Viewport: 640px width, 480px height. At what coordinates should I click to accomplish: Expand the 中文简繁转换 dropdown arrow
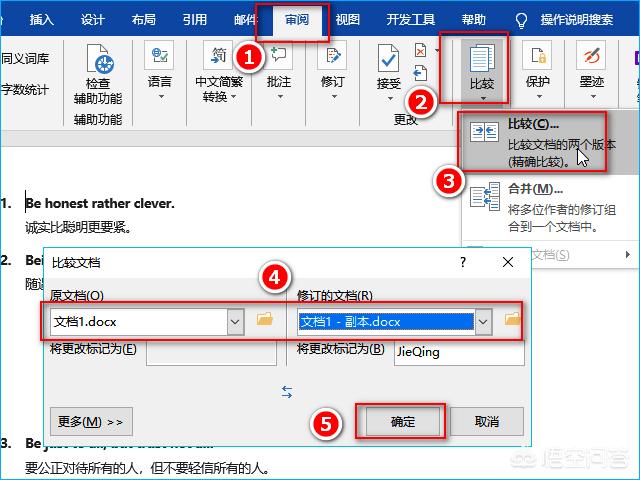tap(233, 97)
